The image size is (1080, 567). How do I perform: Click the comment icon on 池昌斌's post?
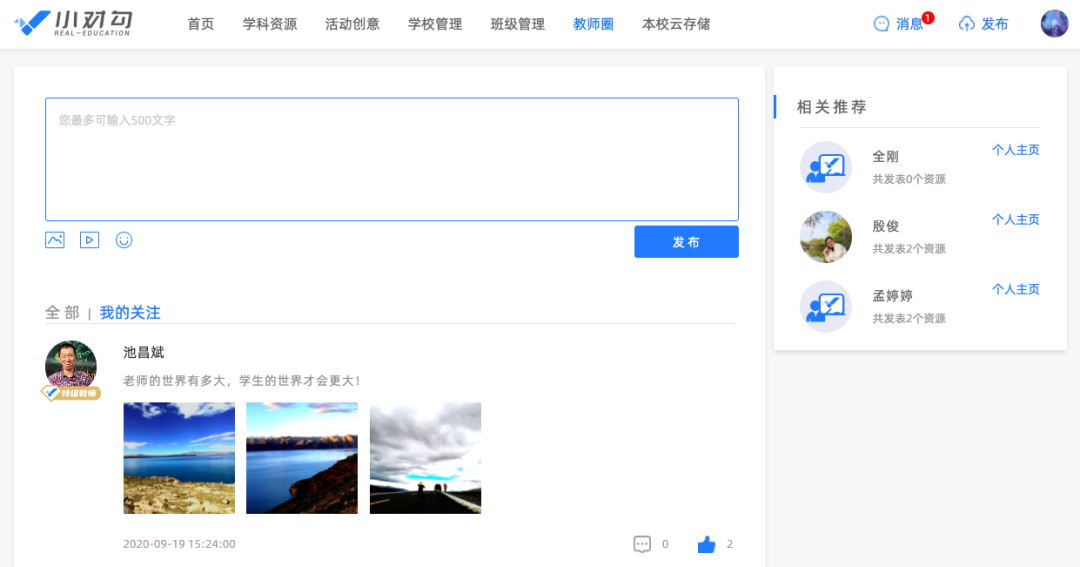coord(642,544)
